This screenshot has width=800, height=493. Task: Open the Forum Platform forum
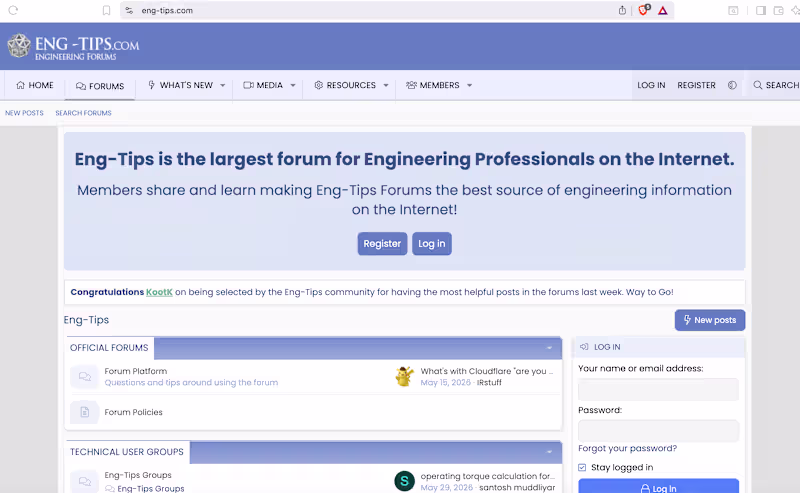tap(136, 371)
